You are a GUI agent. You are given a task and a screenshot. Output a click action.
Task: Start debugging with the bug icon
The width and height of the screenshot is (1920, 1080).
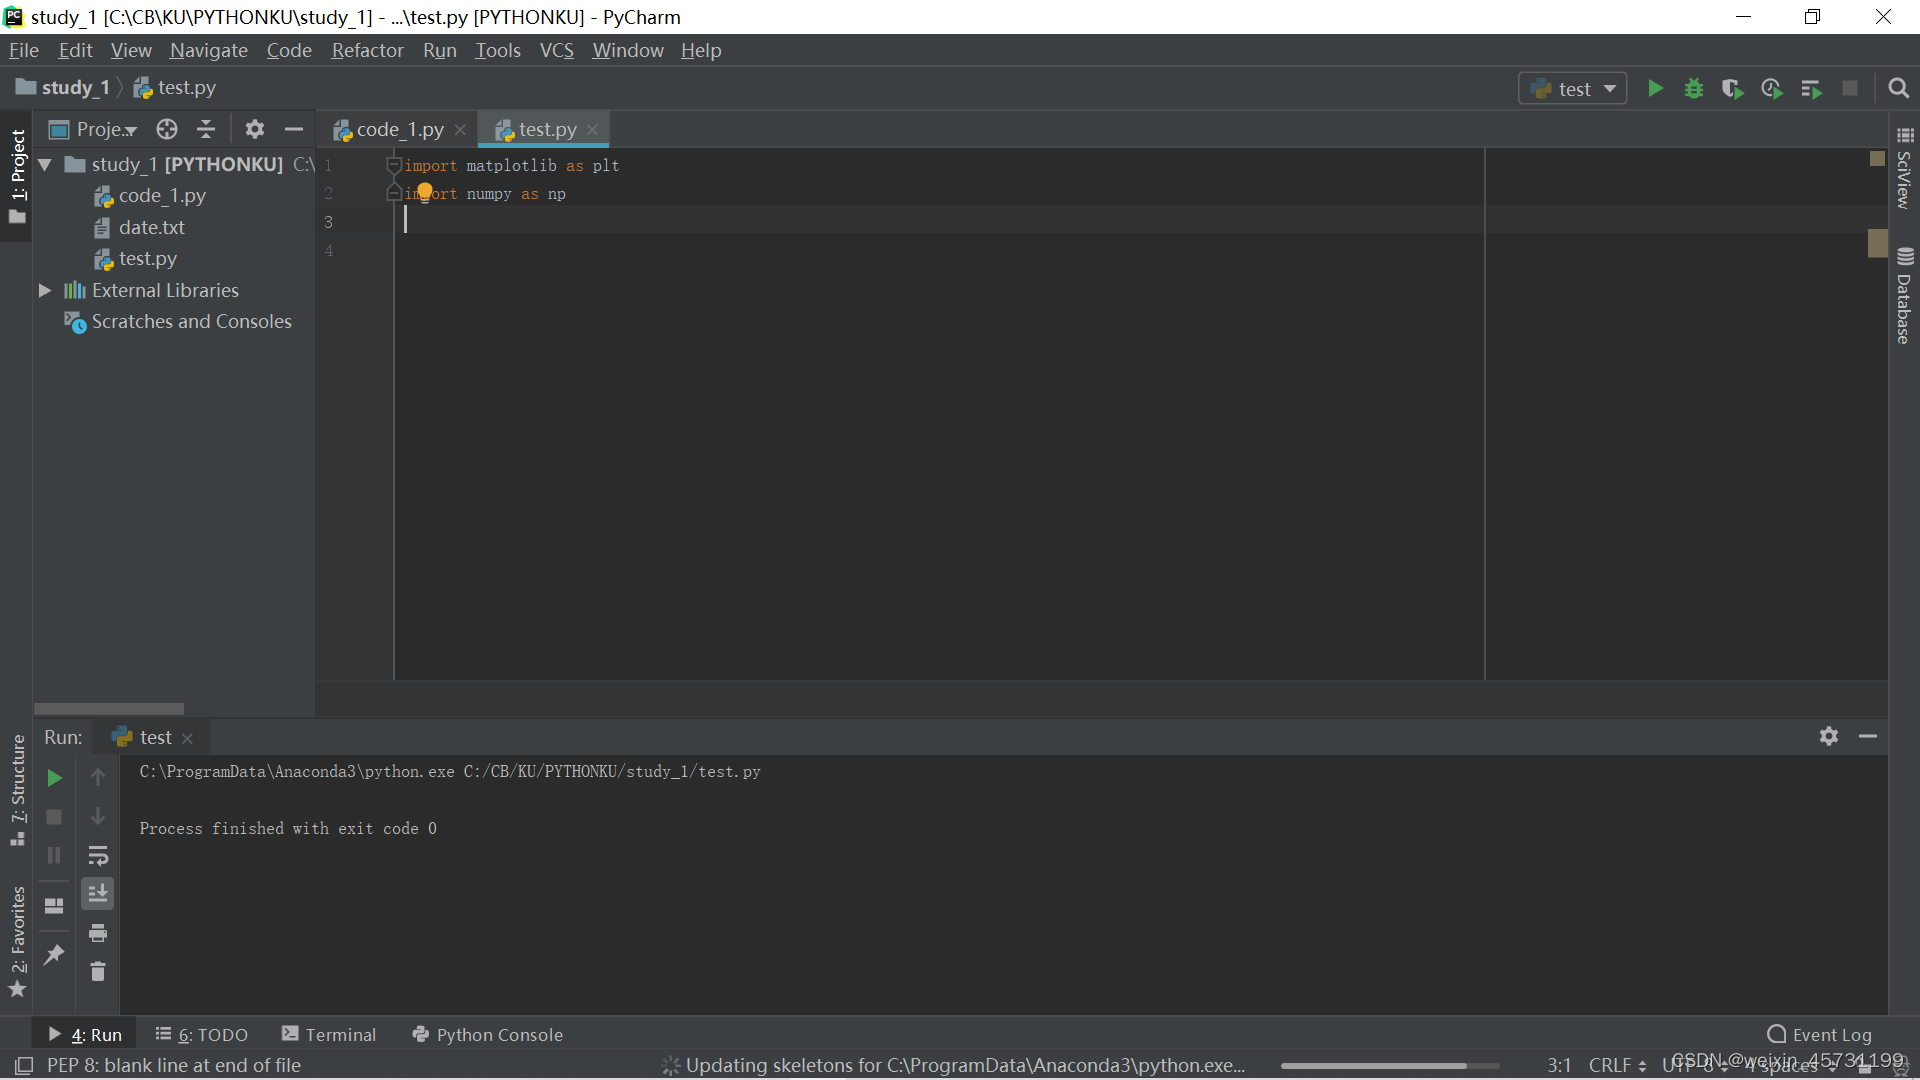pyautogui.click(x=1693, y=89)
